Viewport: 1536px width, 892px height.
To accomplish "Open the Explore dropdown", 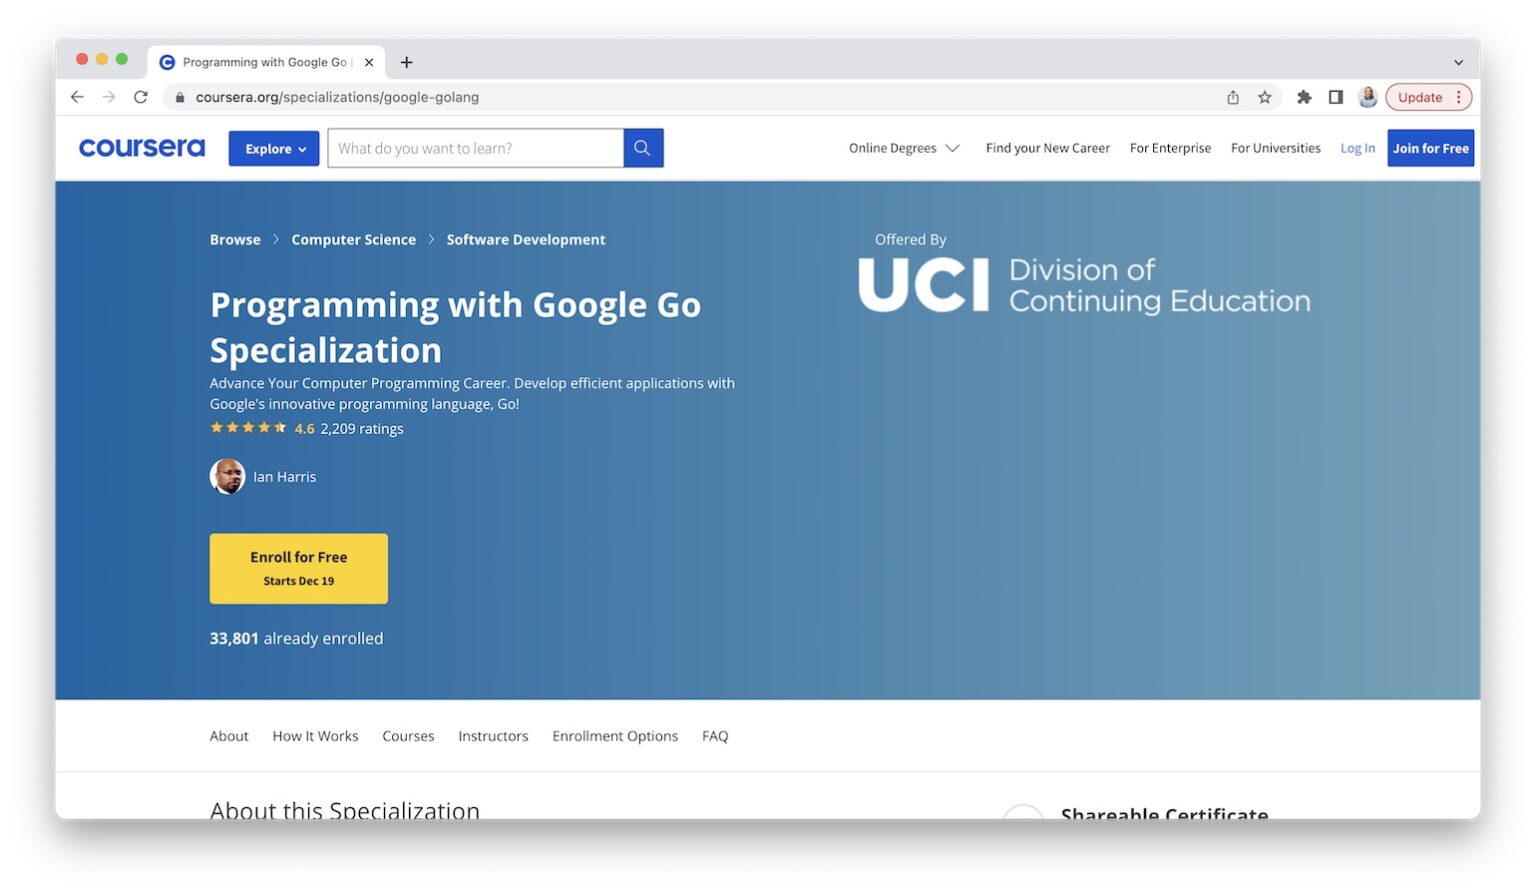I will click(x=273, y=147).
